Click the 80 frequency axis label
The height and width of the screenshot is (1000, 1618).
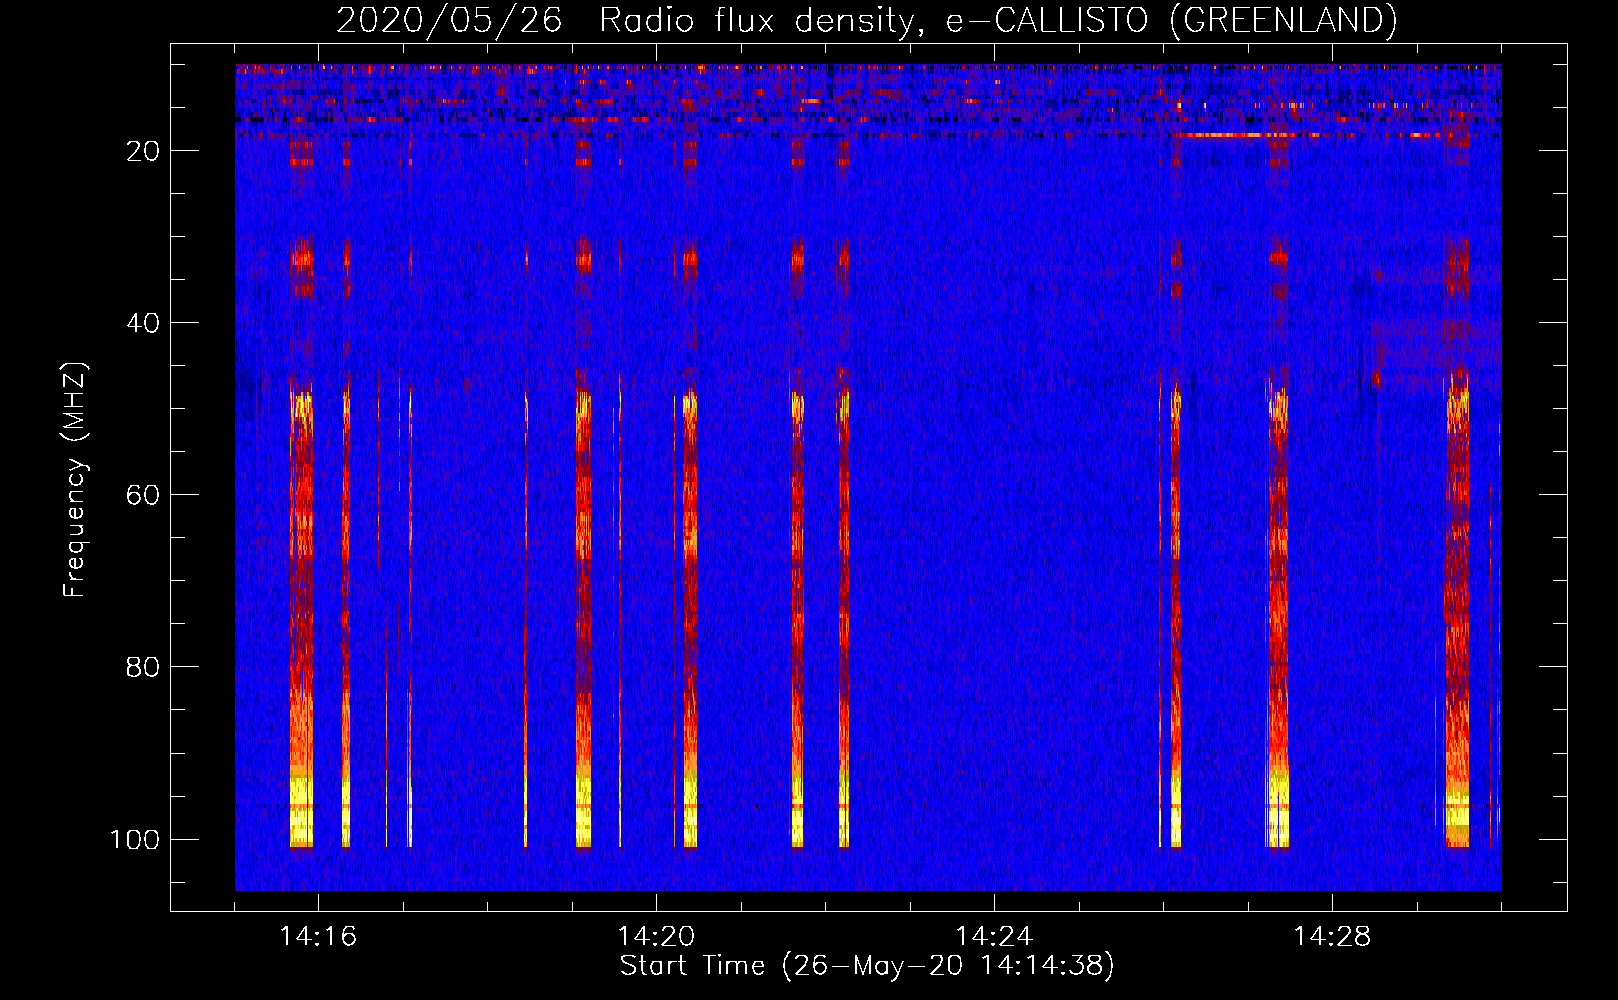(x=143, y=667)
